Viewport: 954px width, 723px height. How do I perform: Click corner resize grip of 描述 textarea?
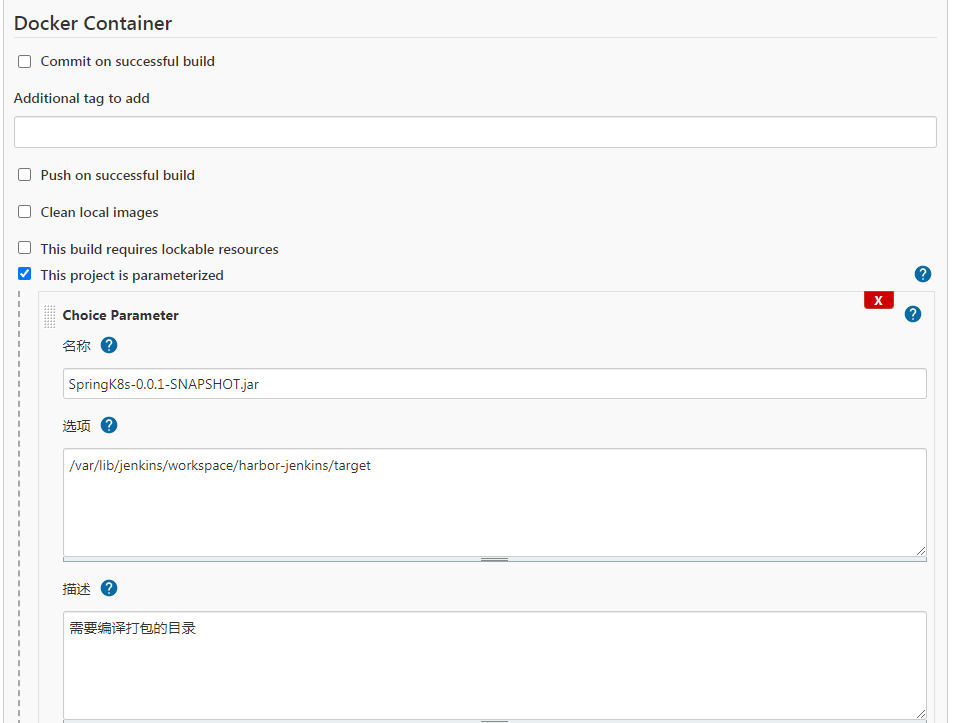[920, 713]
